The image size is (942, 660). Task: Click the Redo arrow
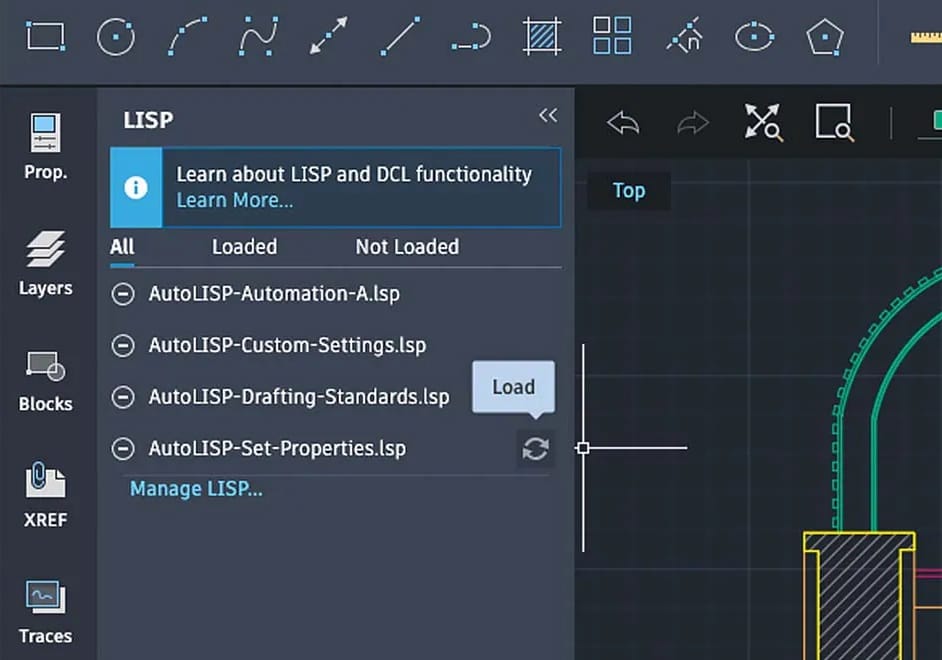coord(693,123)
